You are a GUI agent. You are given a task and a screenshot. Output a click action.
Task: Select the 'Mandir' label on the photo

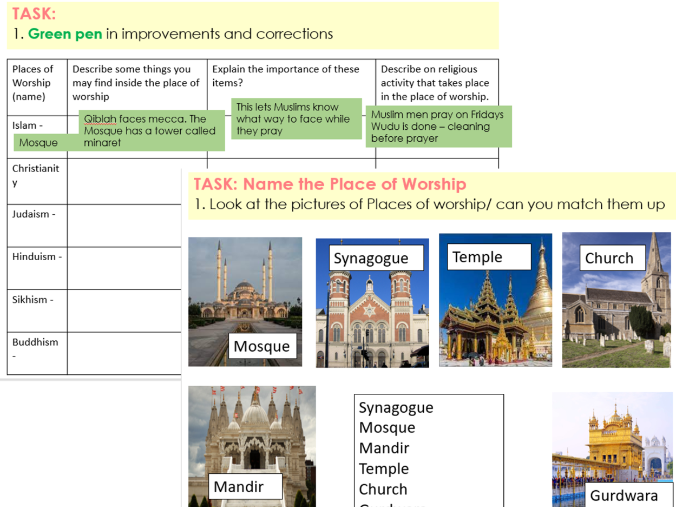point(245,486)
